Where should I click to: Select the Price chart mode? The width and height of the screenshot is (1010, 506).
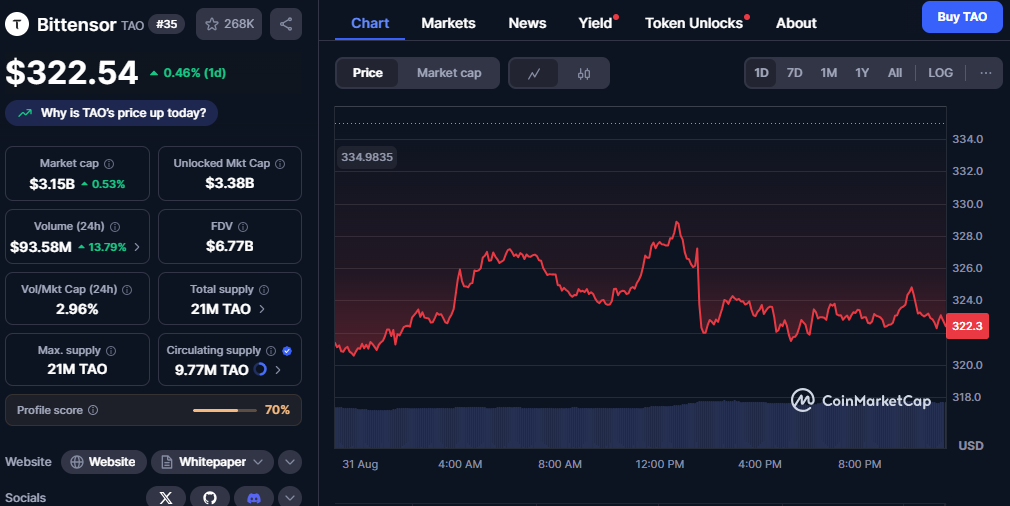[x=367, y=73]
